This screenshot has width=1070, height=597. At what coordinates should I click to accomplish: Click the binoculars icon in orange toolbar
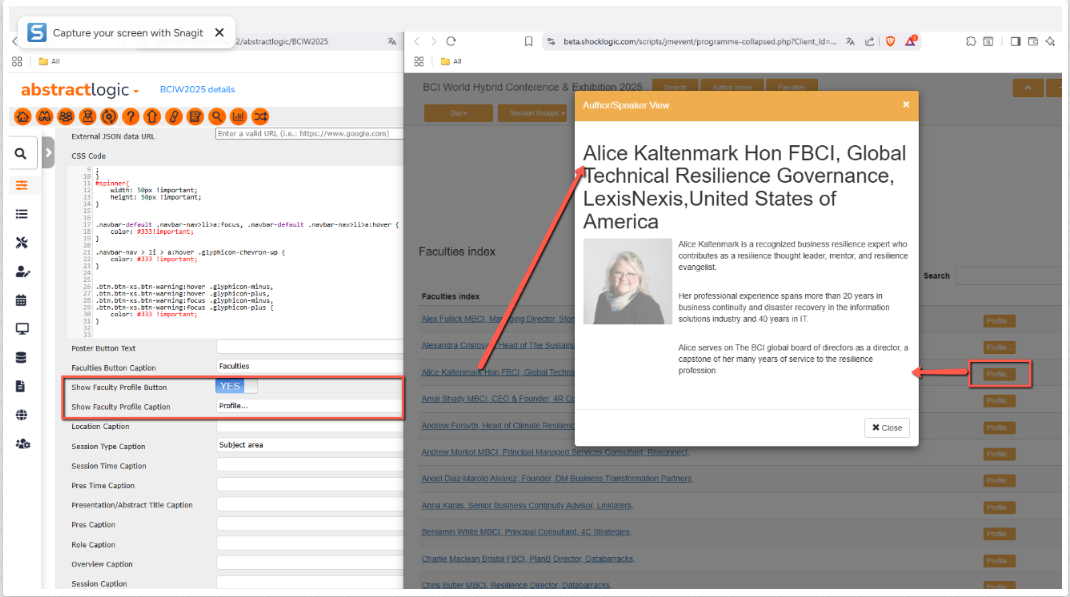point(44,117)
